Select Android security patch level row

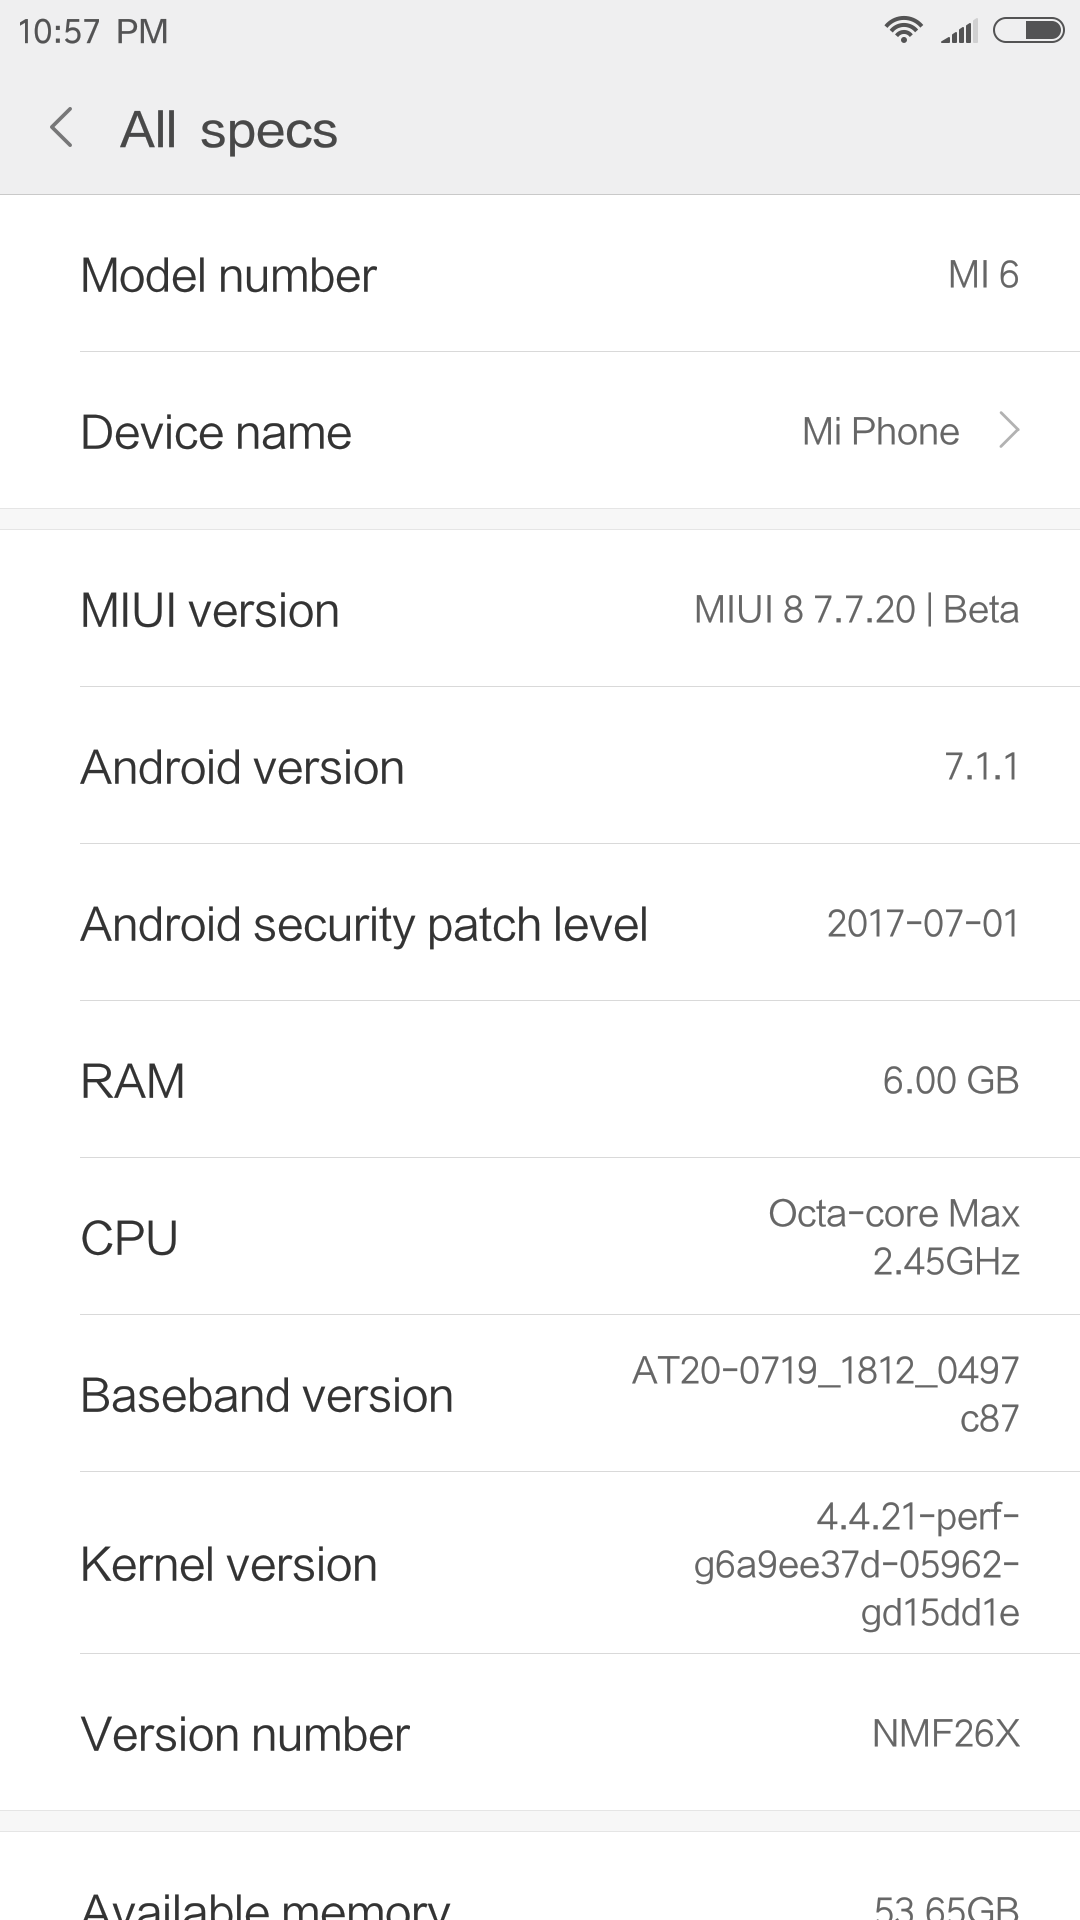pos(540,924)
